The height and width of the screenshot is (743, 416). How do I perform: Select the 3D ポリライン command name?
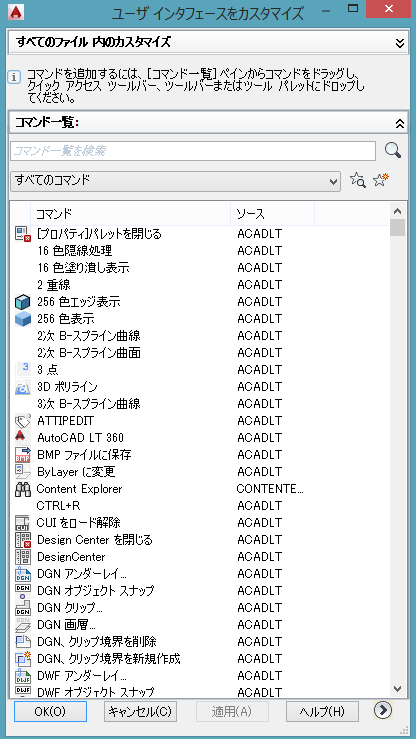pos(67,387)
